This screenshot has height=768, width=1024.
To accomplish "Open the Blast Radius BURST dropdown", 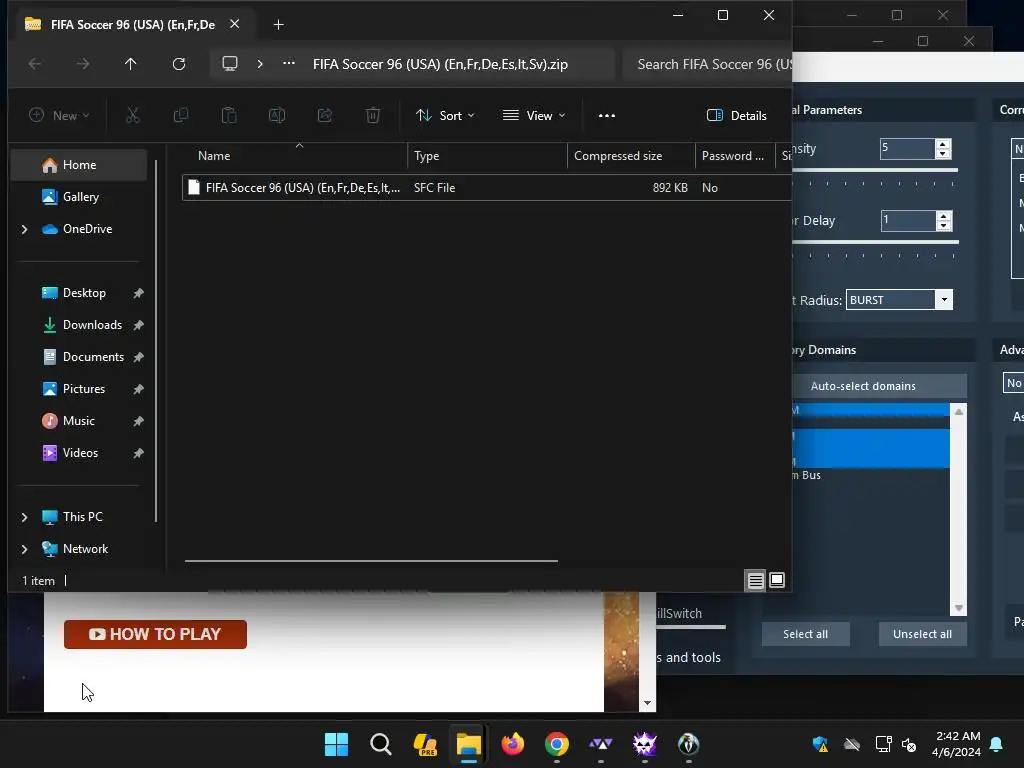I will tap(944, 300).
